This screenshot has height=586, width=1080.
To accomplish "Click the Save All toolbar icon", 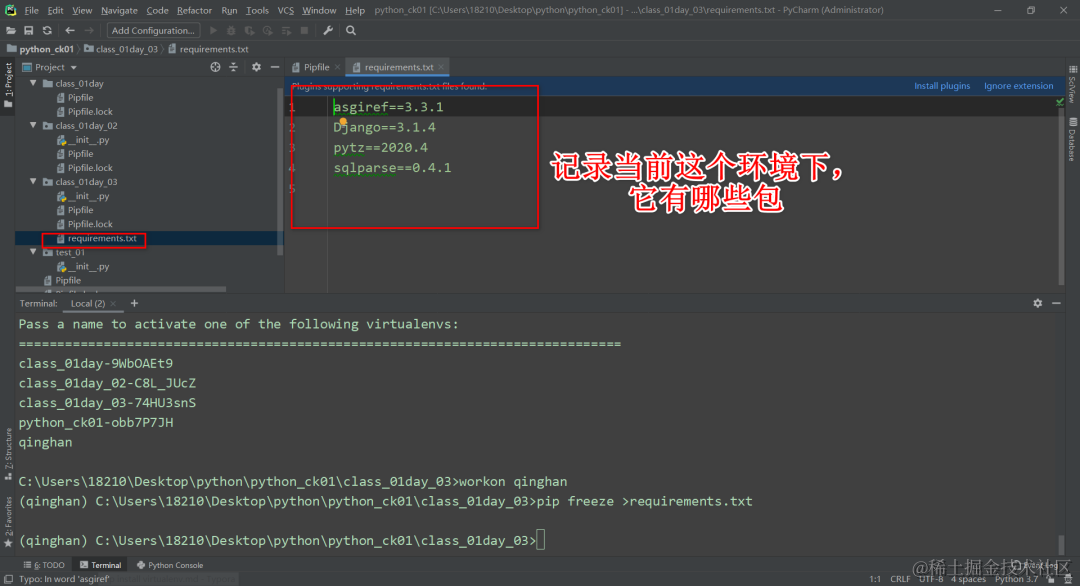I will [x=28, y=30].
